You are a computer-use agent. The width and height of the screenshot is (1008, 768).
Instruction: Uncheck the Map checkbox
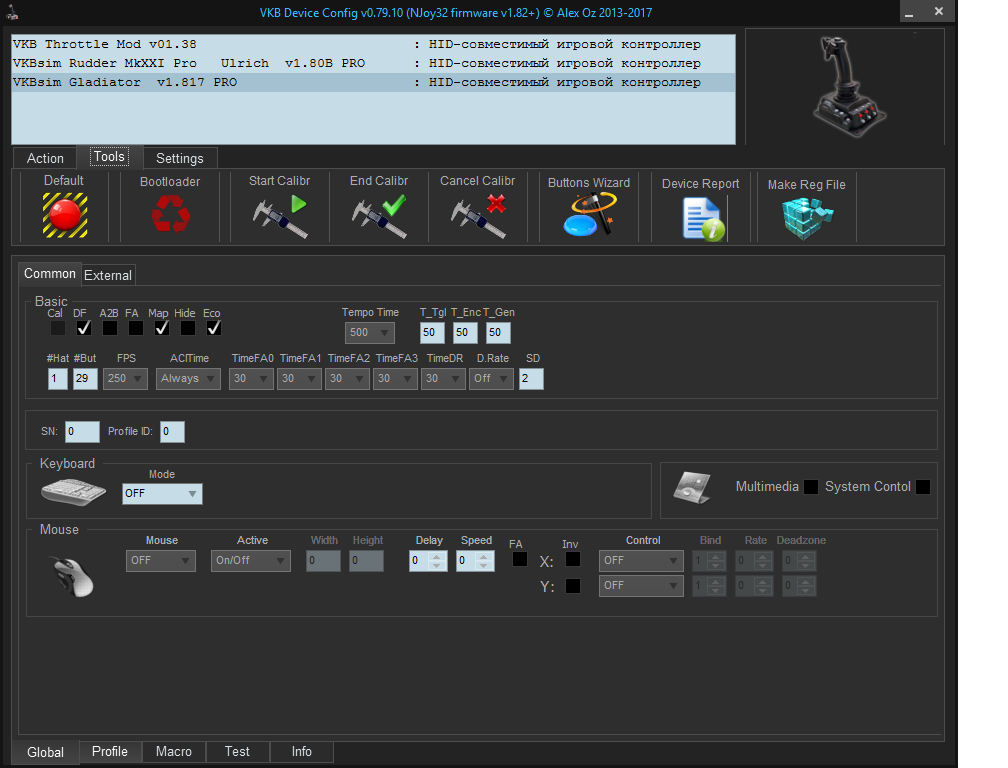[162, 328]
